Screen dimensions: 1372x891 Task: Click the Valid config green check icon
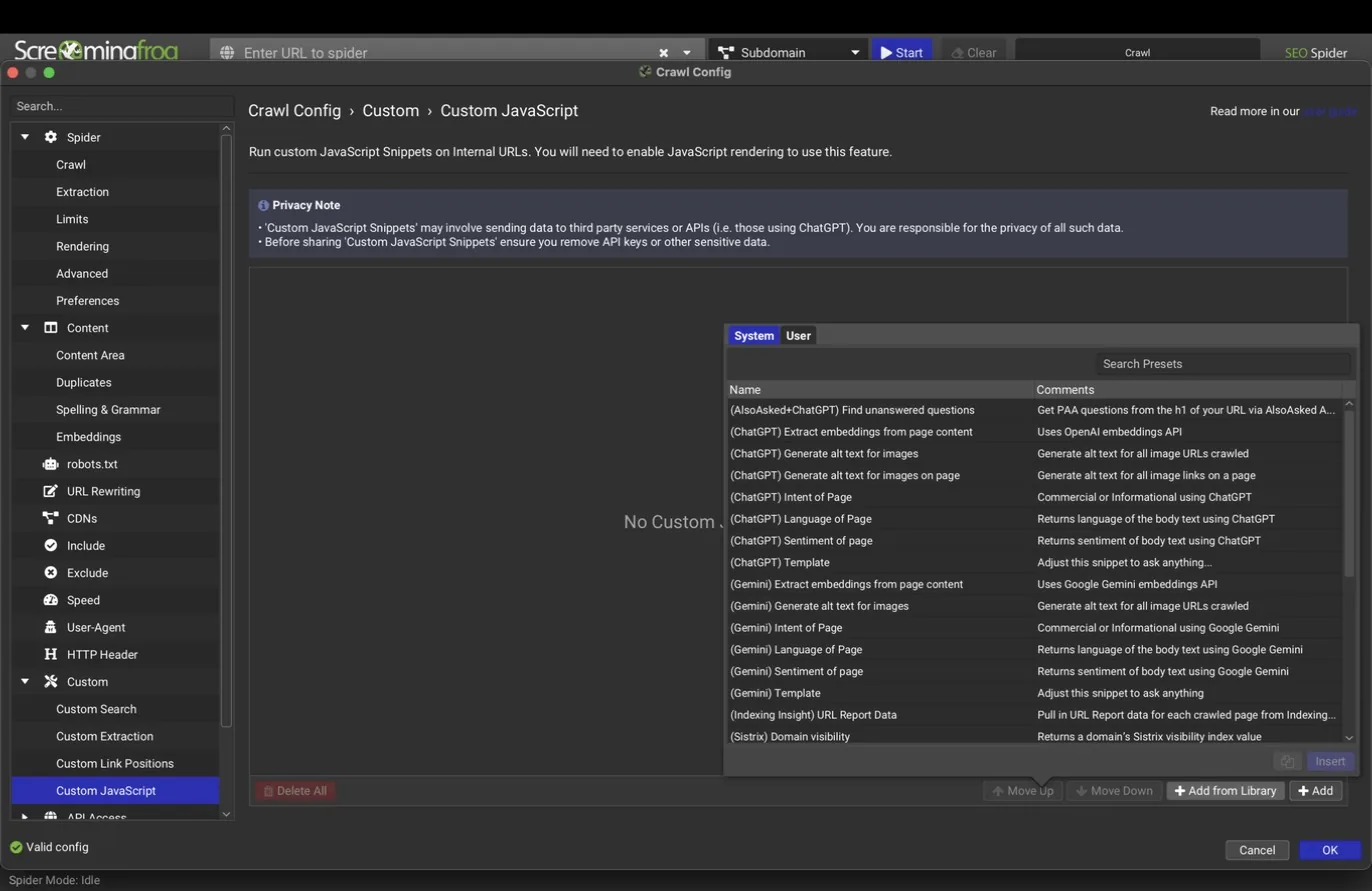tap(16, 847)
